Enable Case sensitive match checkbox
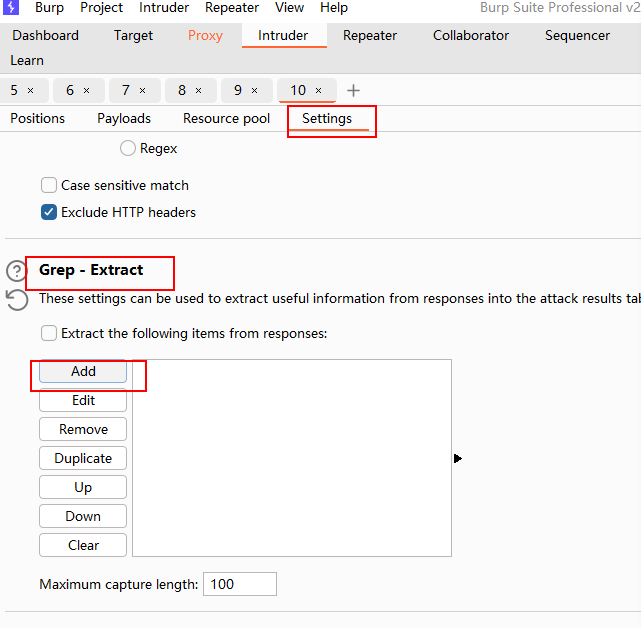The height and width of the screenshot is (628, 641). (x=49, y=185)
